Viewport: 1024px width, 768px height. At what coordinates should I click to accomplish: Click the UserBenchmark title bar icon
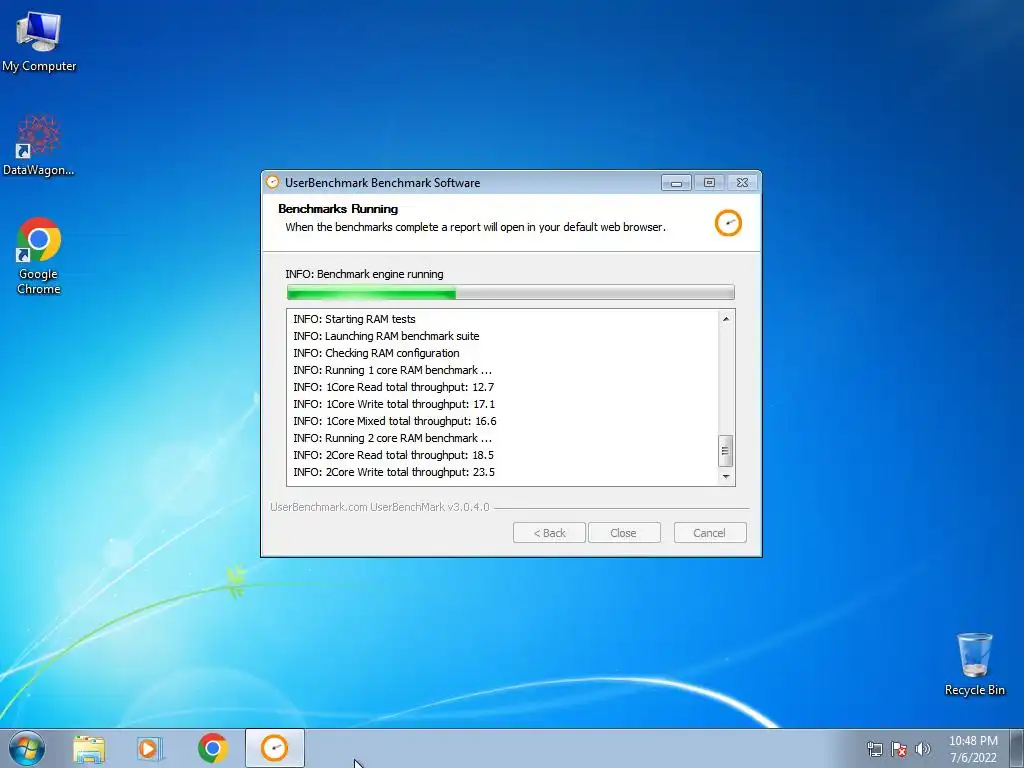tap(272, 182)
